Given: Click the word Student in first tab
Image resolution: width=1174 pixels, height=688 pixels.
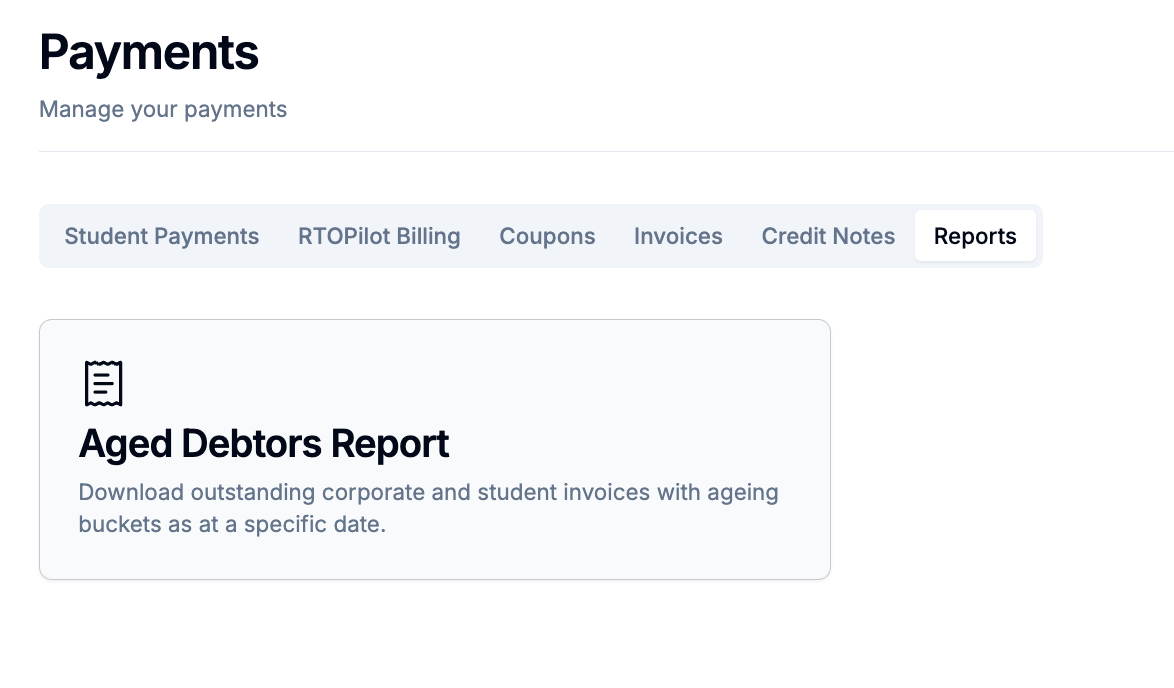Looking at the screenshot, I should pos(106,236).
